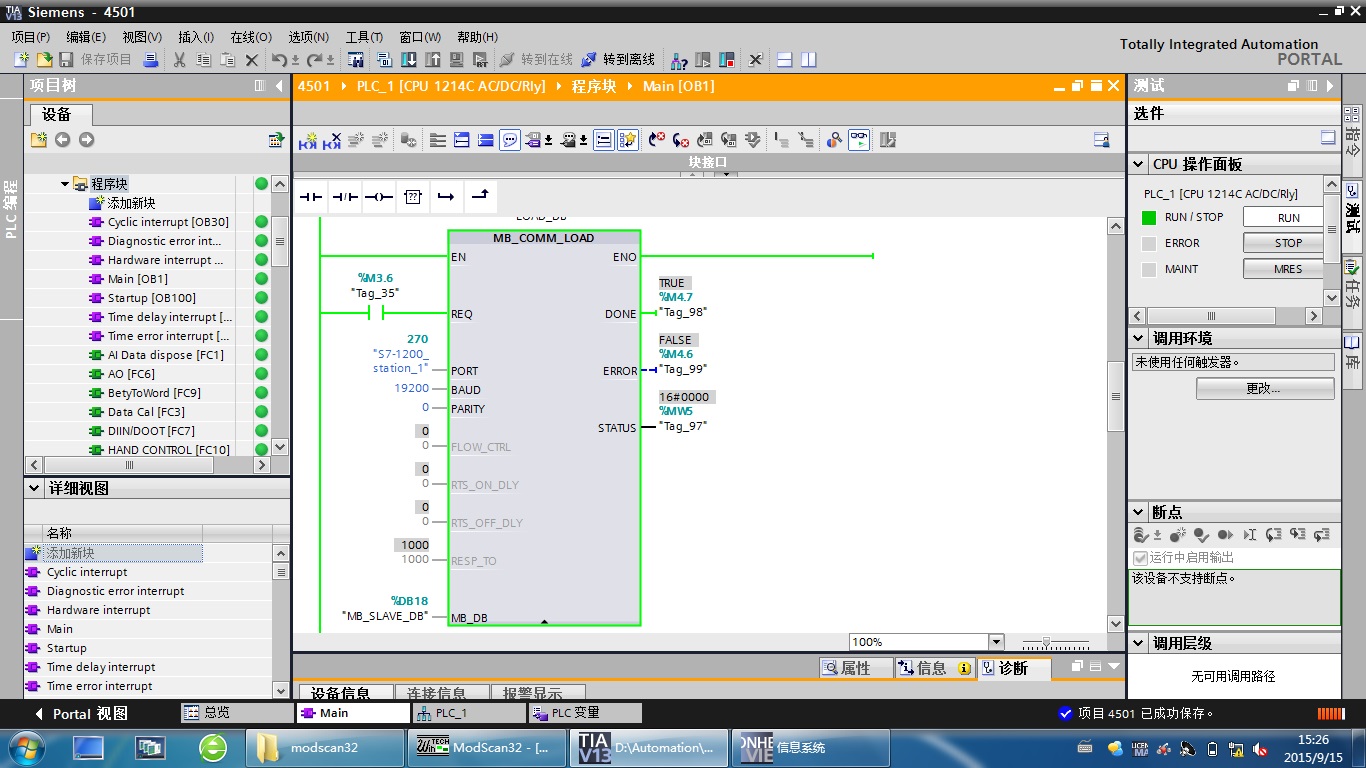Click the cut scissors icon
This screenshot has height=768, width=1366.
point(179,60)
